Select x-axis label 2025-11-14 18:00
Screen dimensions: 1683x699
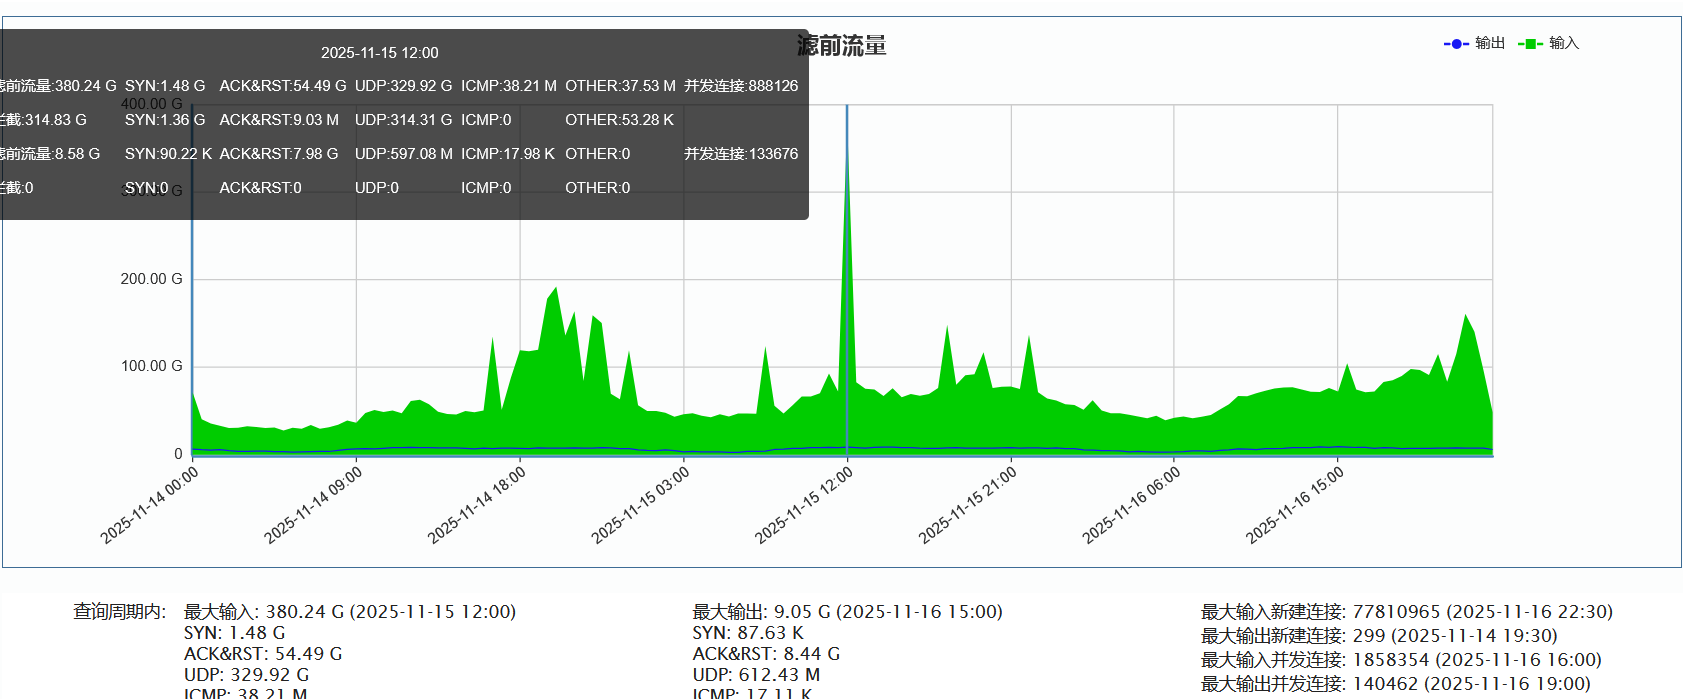tap(477, 505)
